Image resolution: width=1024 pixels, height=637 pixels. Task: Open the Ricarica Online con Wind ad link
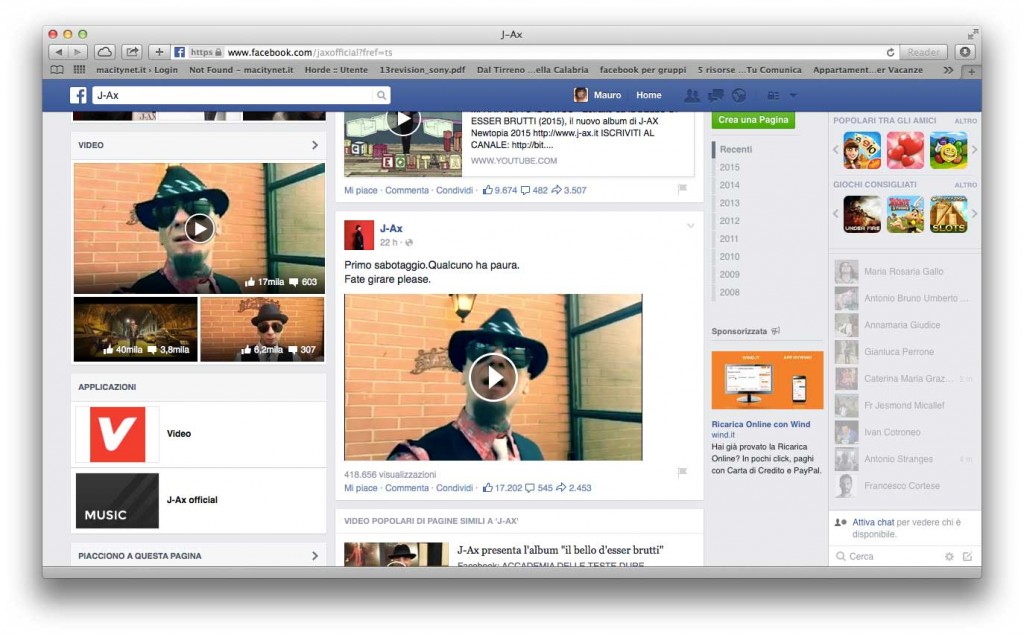point(761,424)
